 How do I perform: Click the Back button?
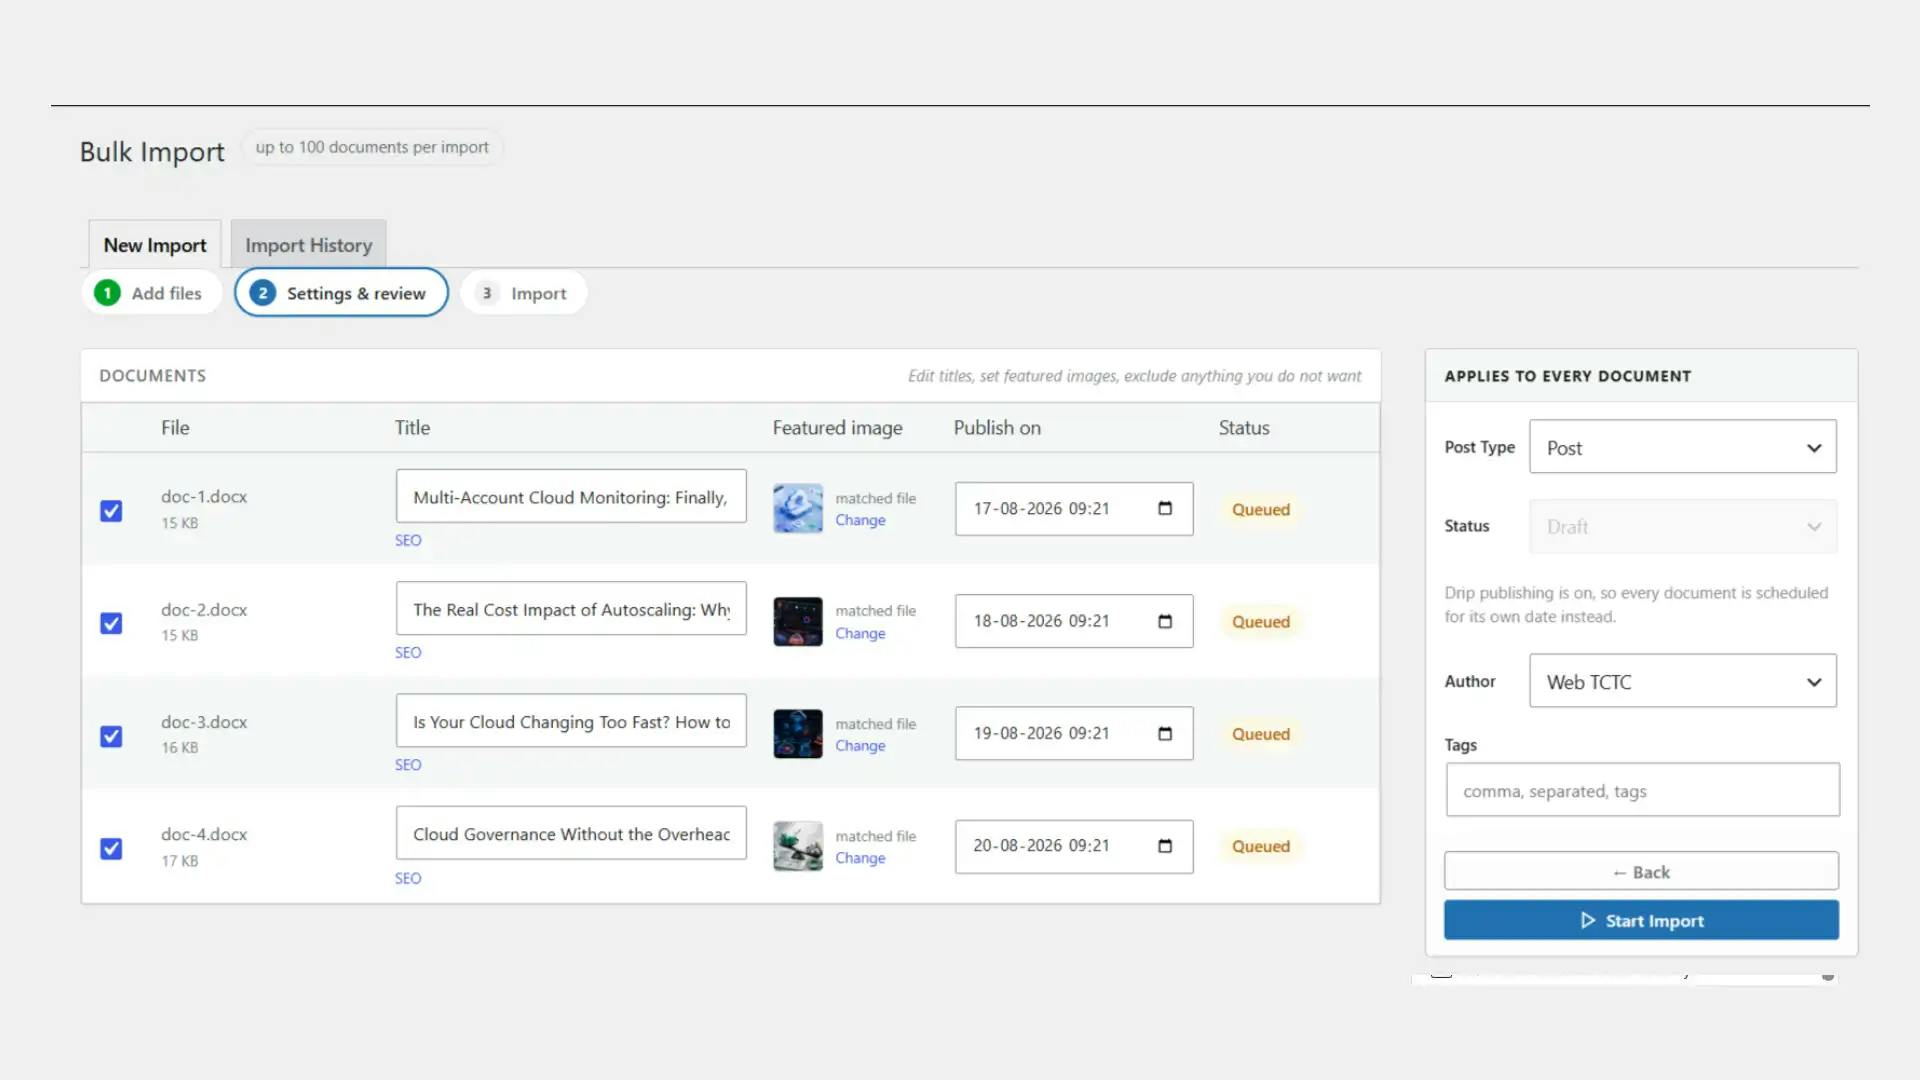pyautogui.click(x=1641, y=871)
